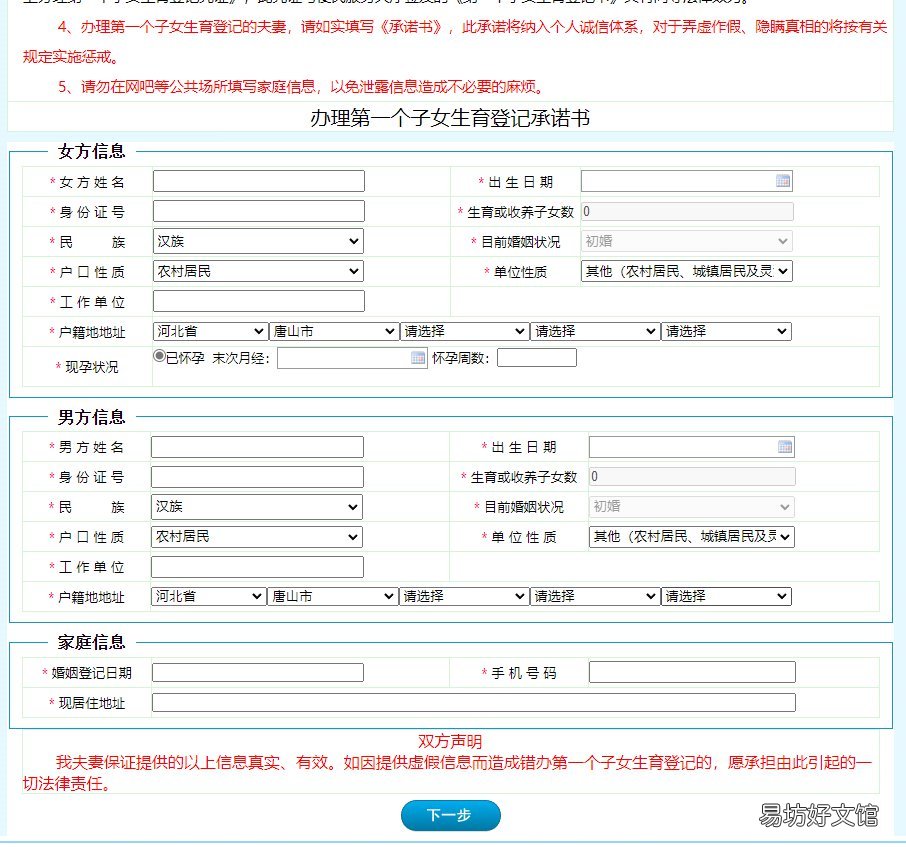Open woman's fourth address-level 请选择 dropdown
The height and width of the screenshot is (847, 906).
tap(595, 331)
